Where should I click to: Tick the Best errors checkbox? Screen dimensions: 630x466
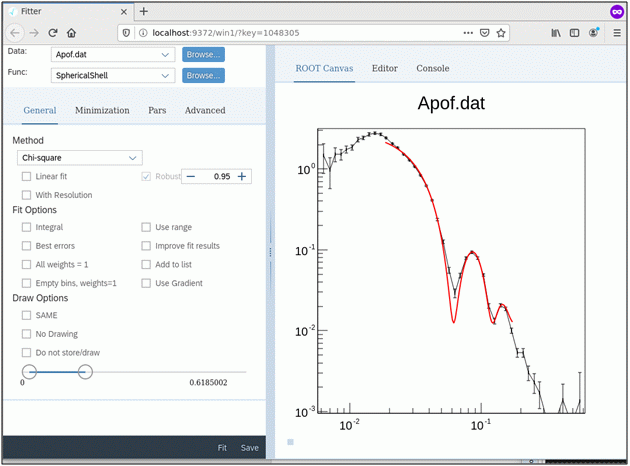point(27,246)
